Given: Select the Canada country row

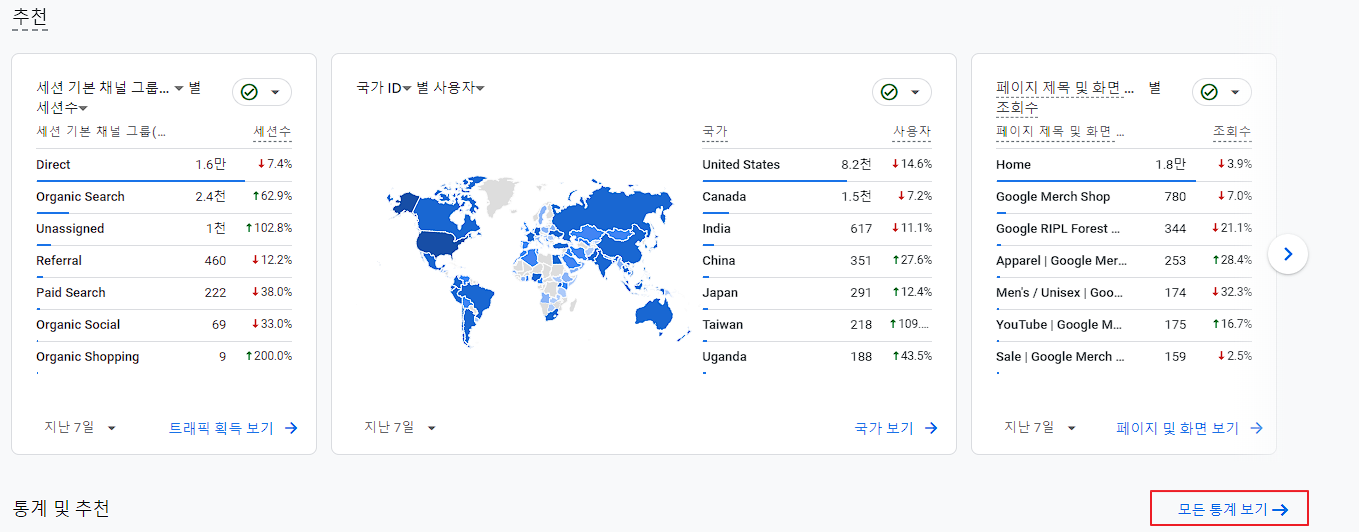Looking at the screenshot, I should (817, 196).
